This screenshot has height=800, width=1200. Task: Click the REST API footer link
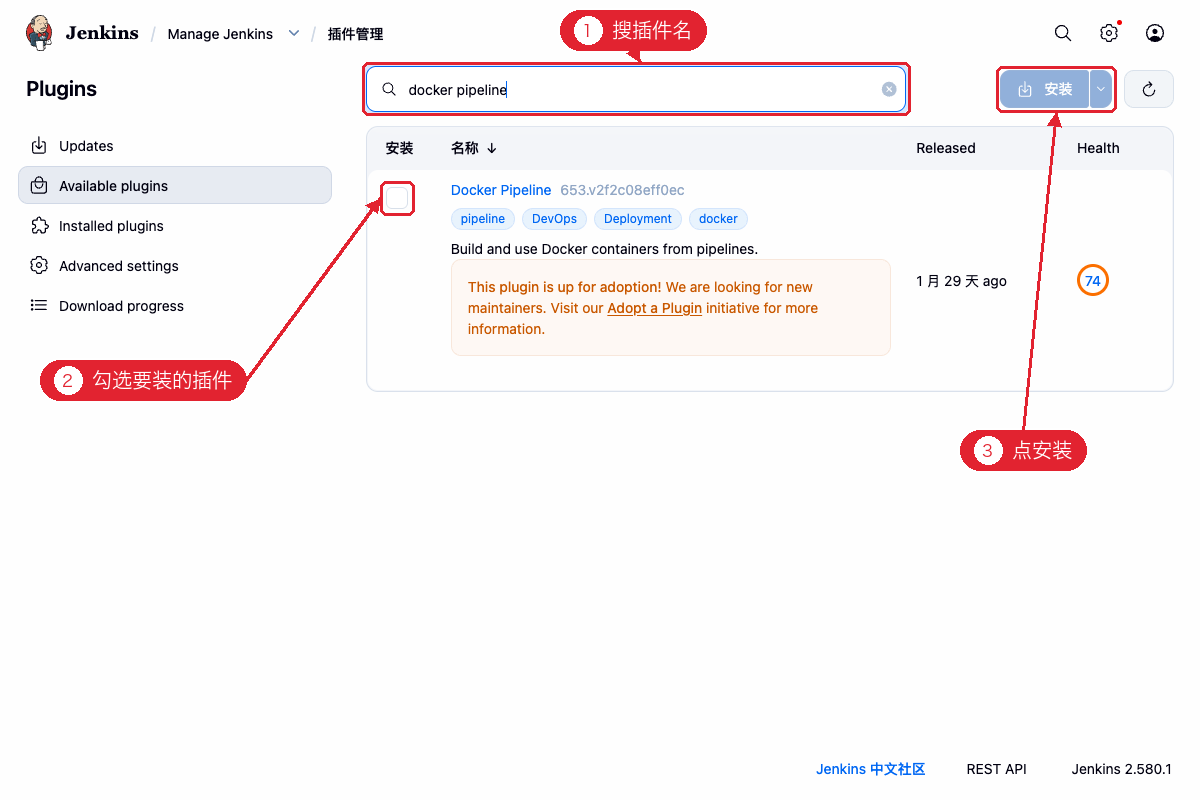coord(996,769)
